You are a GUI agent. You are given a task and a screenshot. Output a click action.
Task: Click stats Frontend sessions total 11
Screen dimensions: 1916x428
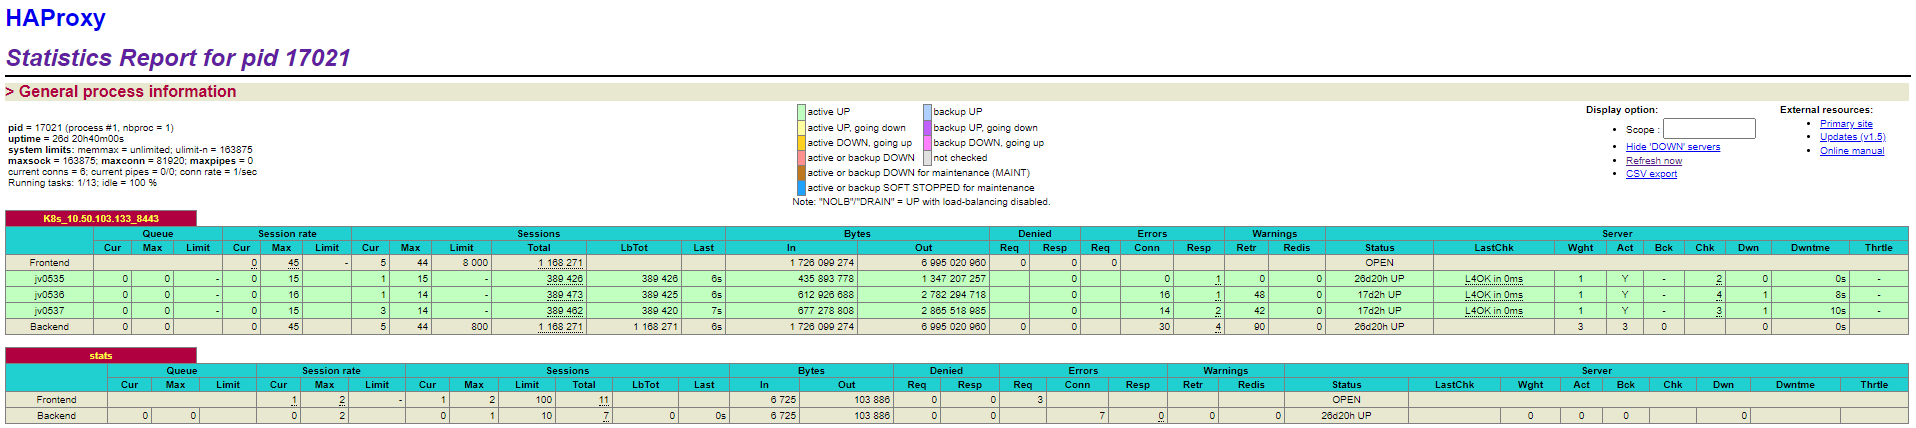[x=604, y=400]
